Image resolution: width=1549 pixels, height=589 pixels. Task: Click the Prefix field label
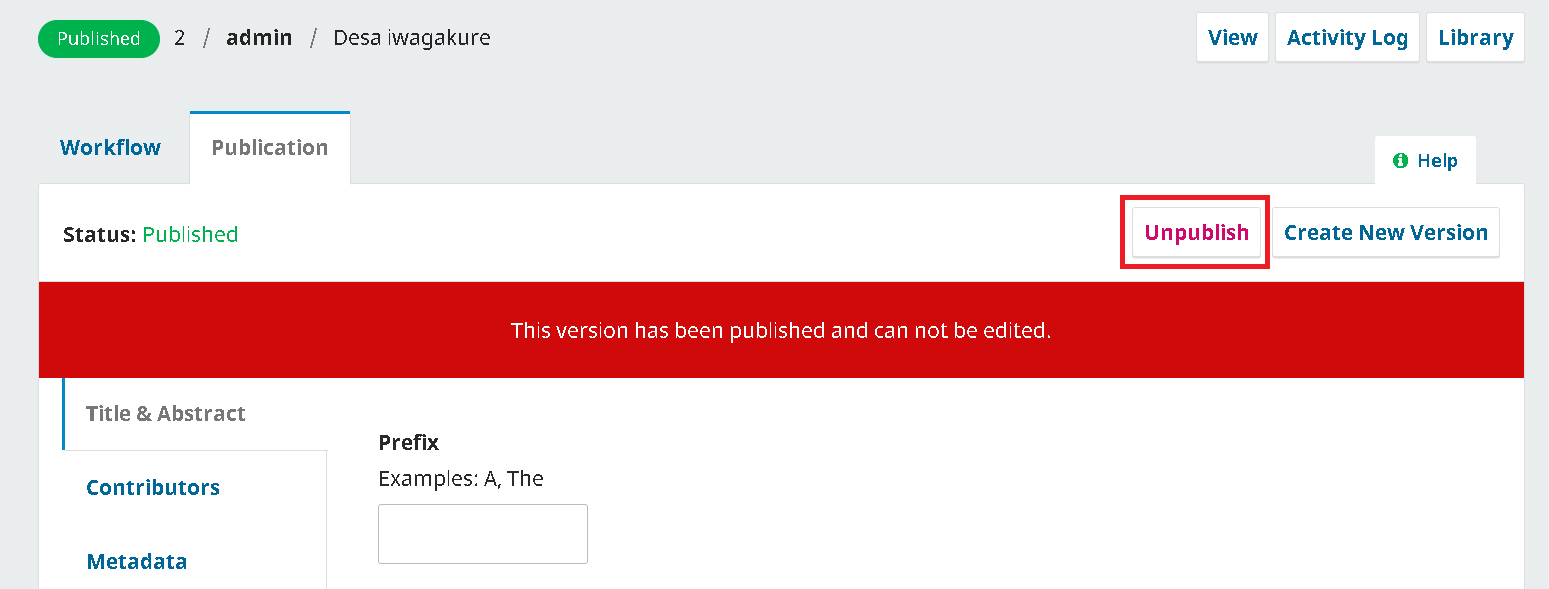click(408, 442)
